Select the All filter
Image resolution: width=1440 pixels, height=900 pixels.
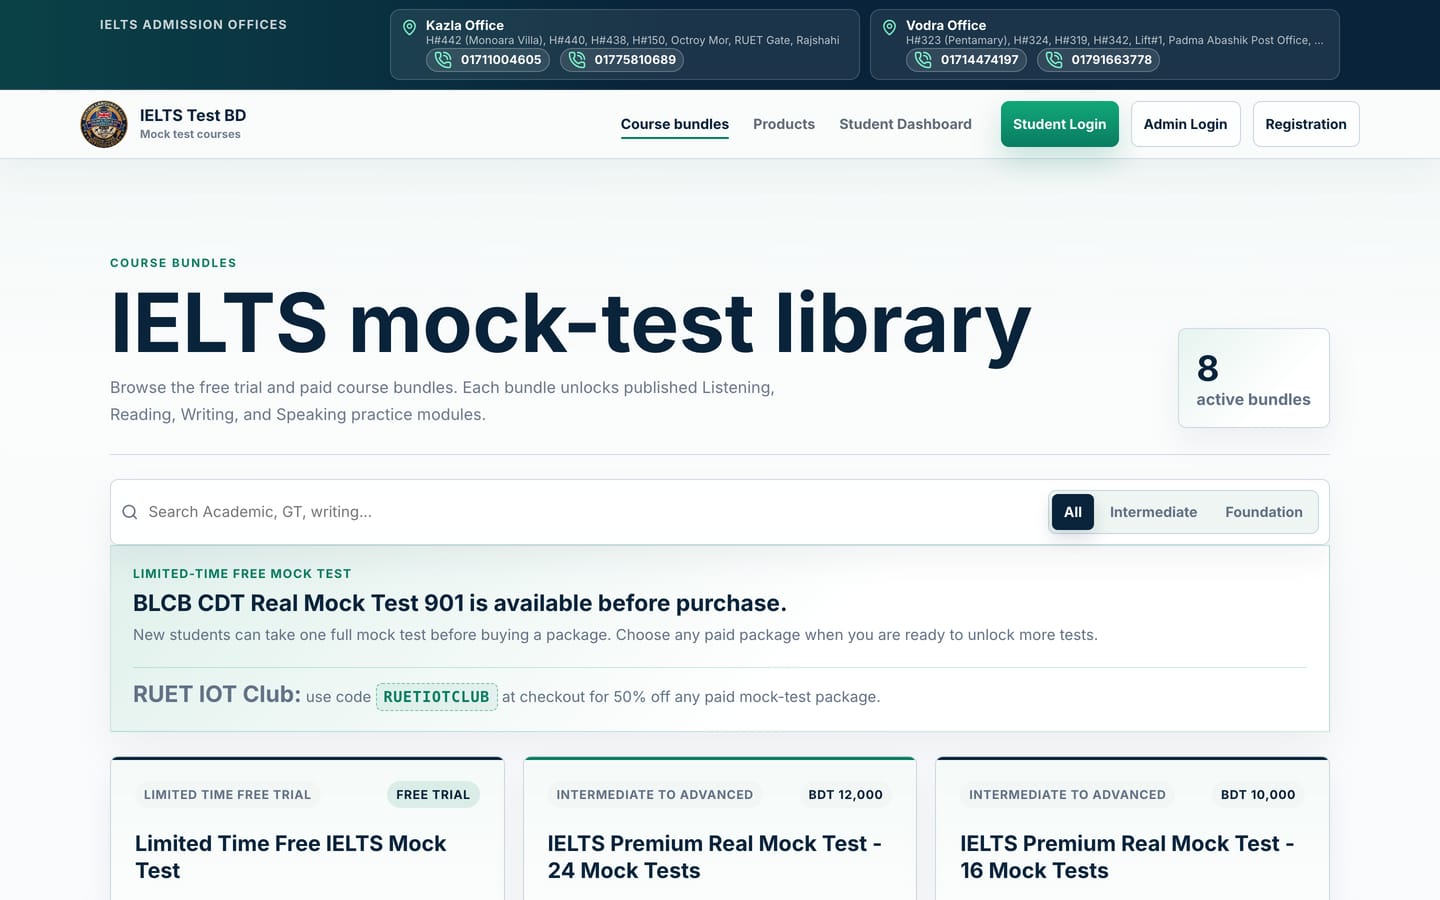[1073, 512]
